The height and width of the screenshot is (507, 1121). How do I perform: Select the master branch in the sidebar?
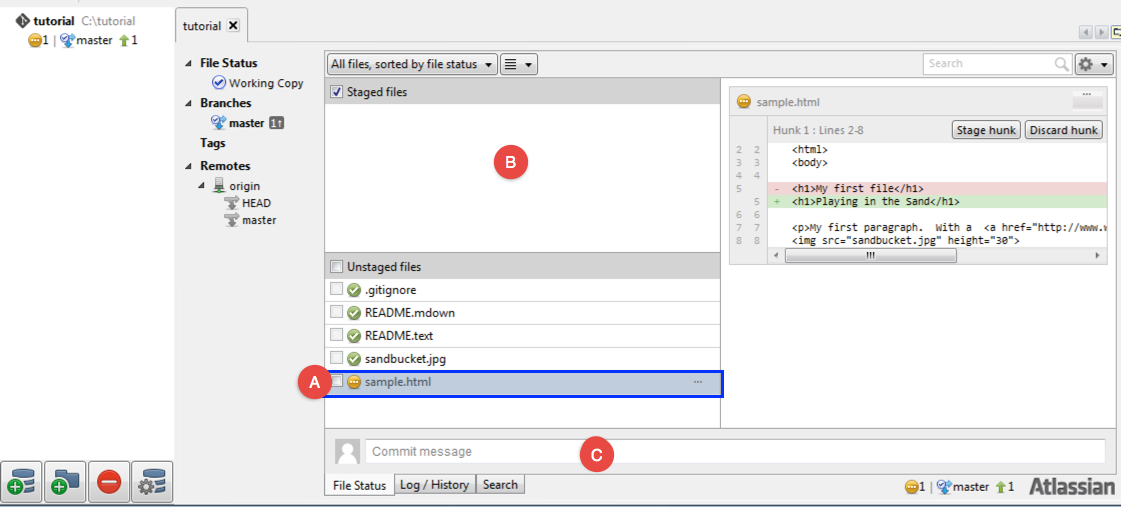(x=247, y=123)
